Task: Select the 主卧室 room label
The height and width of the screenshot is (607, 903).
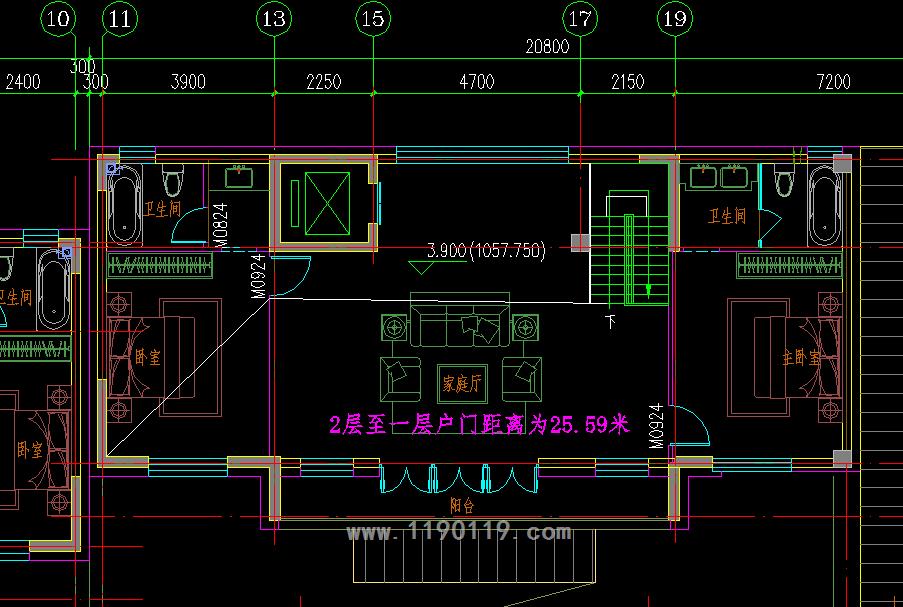Action: click(800, 358)
